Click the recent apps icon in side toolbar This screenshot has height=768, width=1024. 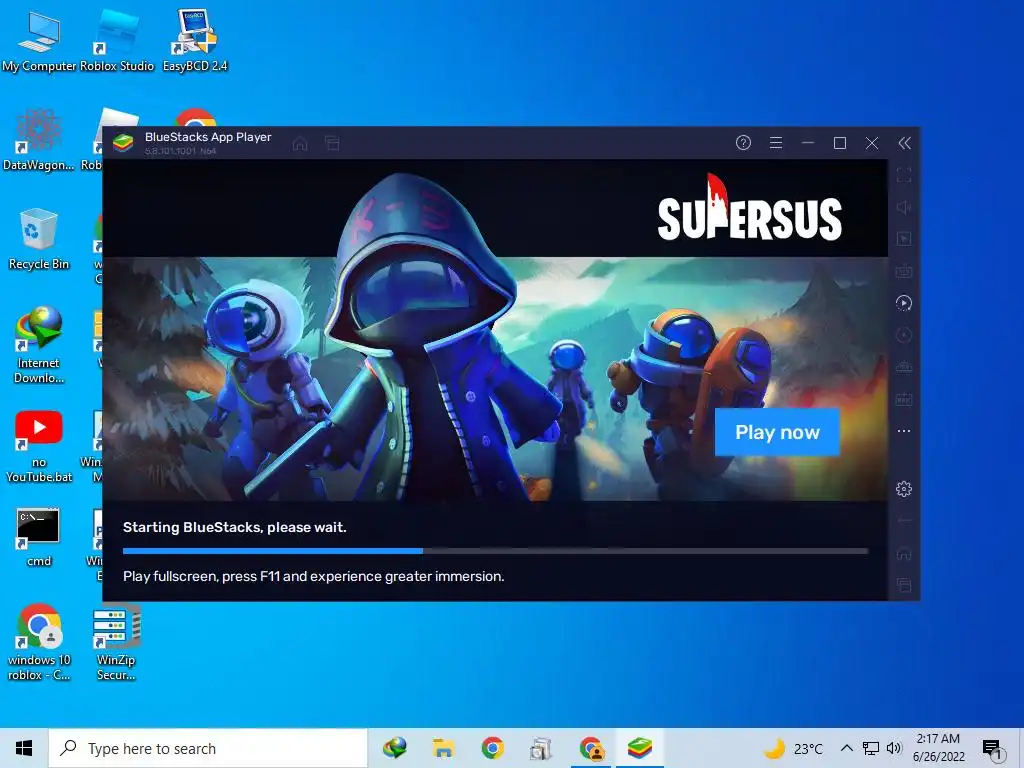click(904, 585)
